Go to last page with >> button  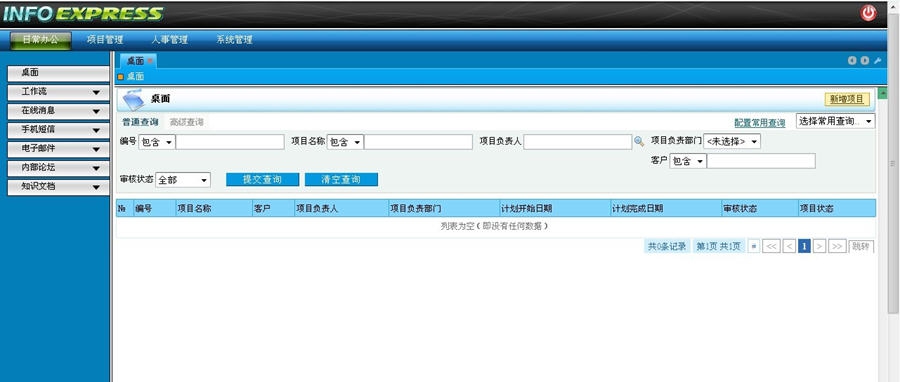pyautogui.click(x=837, y=247)
